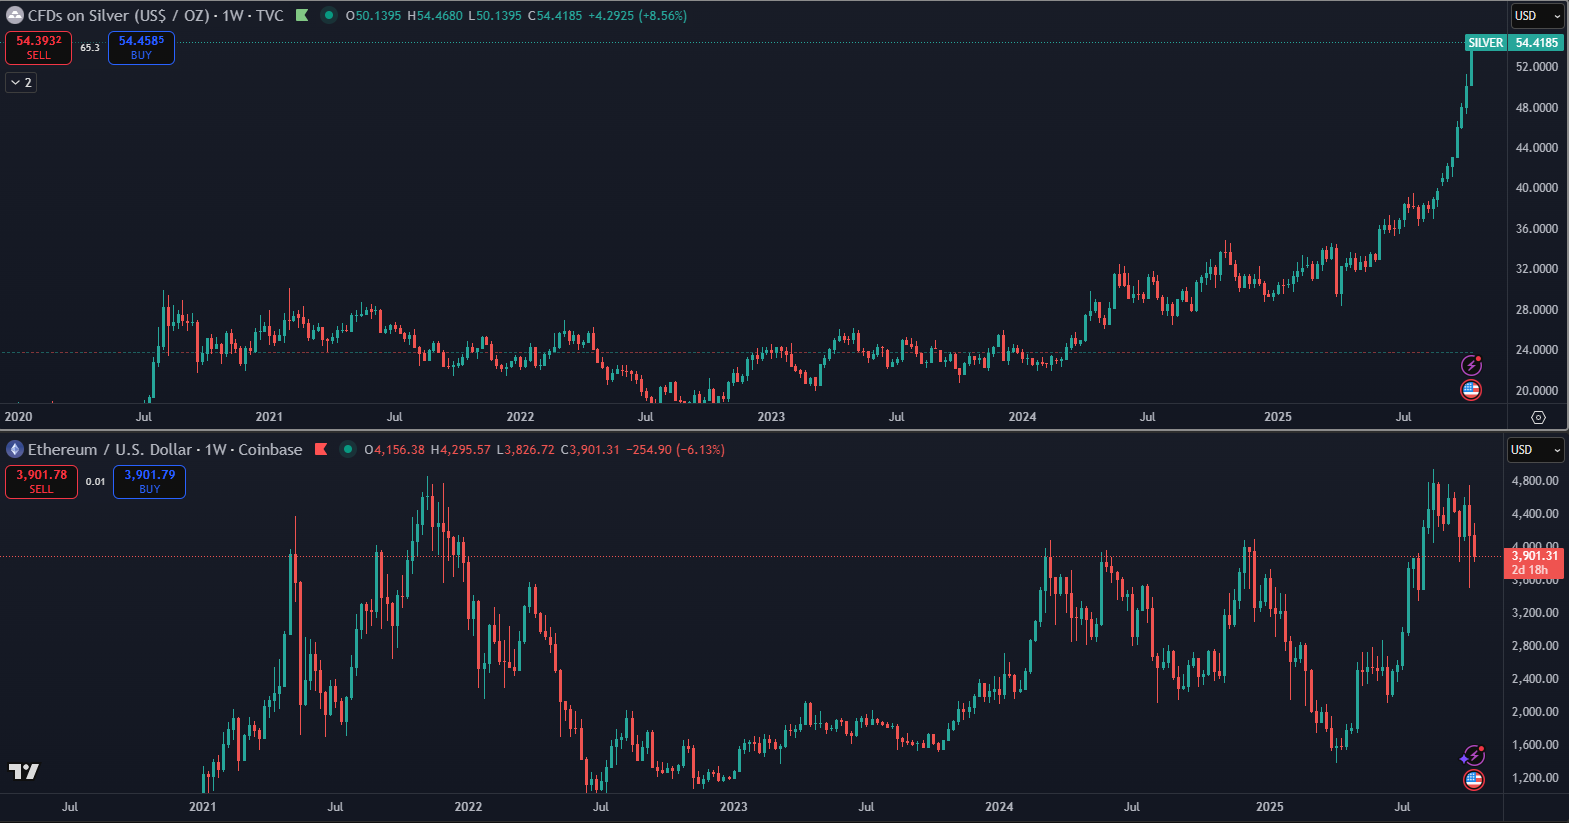Image resolution: width=1569 pixels, height=823 pixels.
Task: Click the US flag event icon on the Ethereum chart
Action: coord(1473,780)
